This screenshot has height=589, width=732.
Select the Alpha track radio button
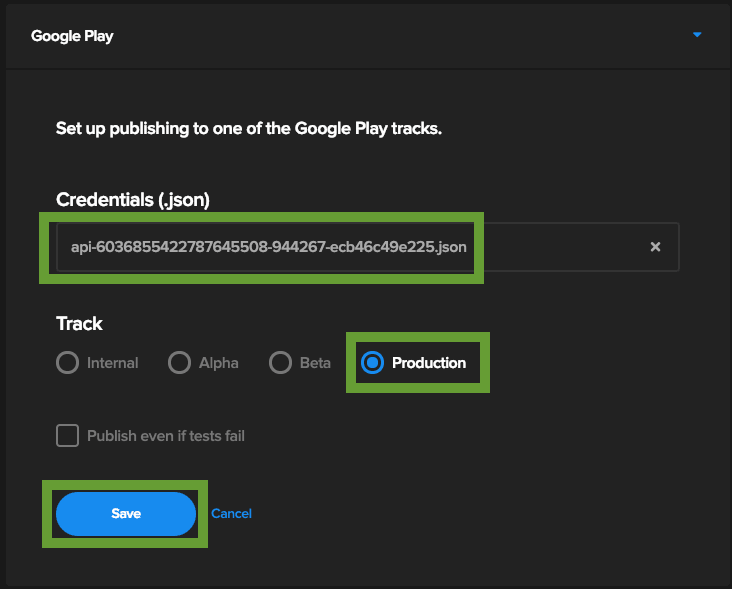pos(180,363)
